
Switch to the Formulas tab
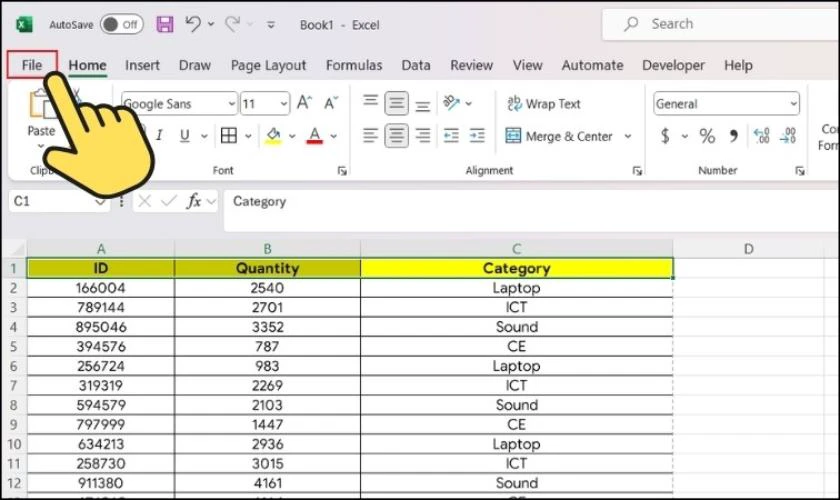[354, 65]
